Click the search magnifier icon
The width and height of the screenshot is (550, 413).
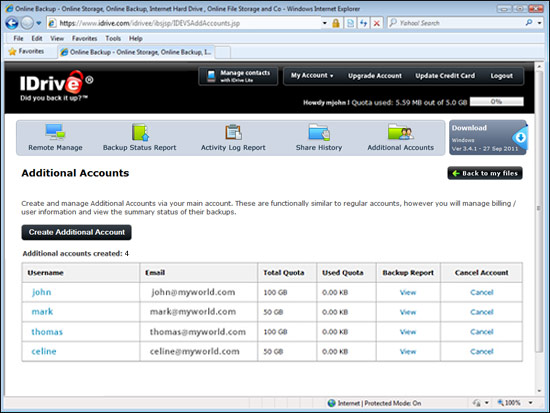point(529,23)
